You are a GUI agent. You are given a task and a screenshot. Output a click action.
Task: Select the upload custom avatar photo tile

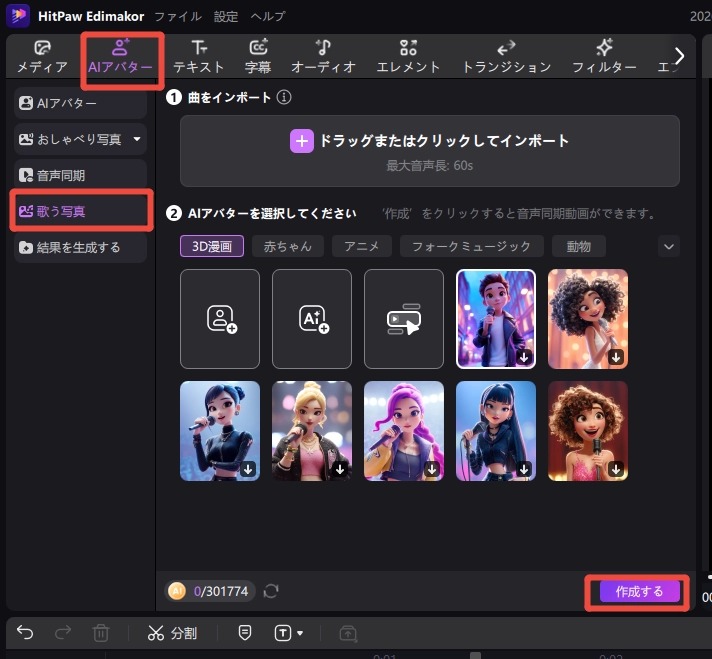click(220, 319)
